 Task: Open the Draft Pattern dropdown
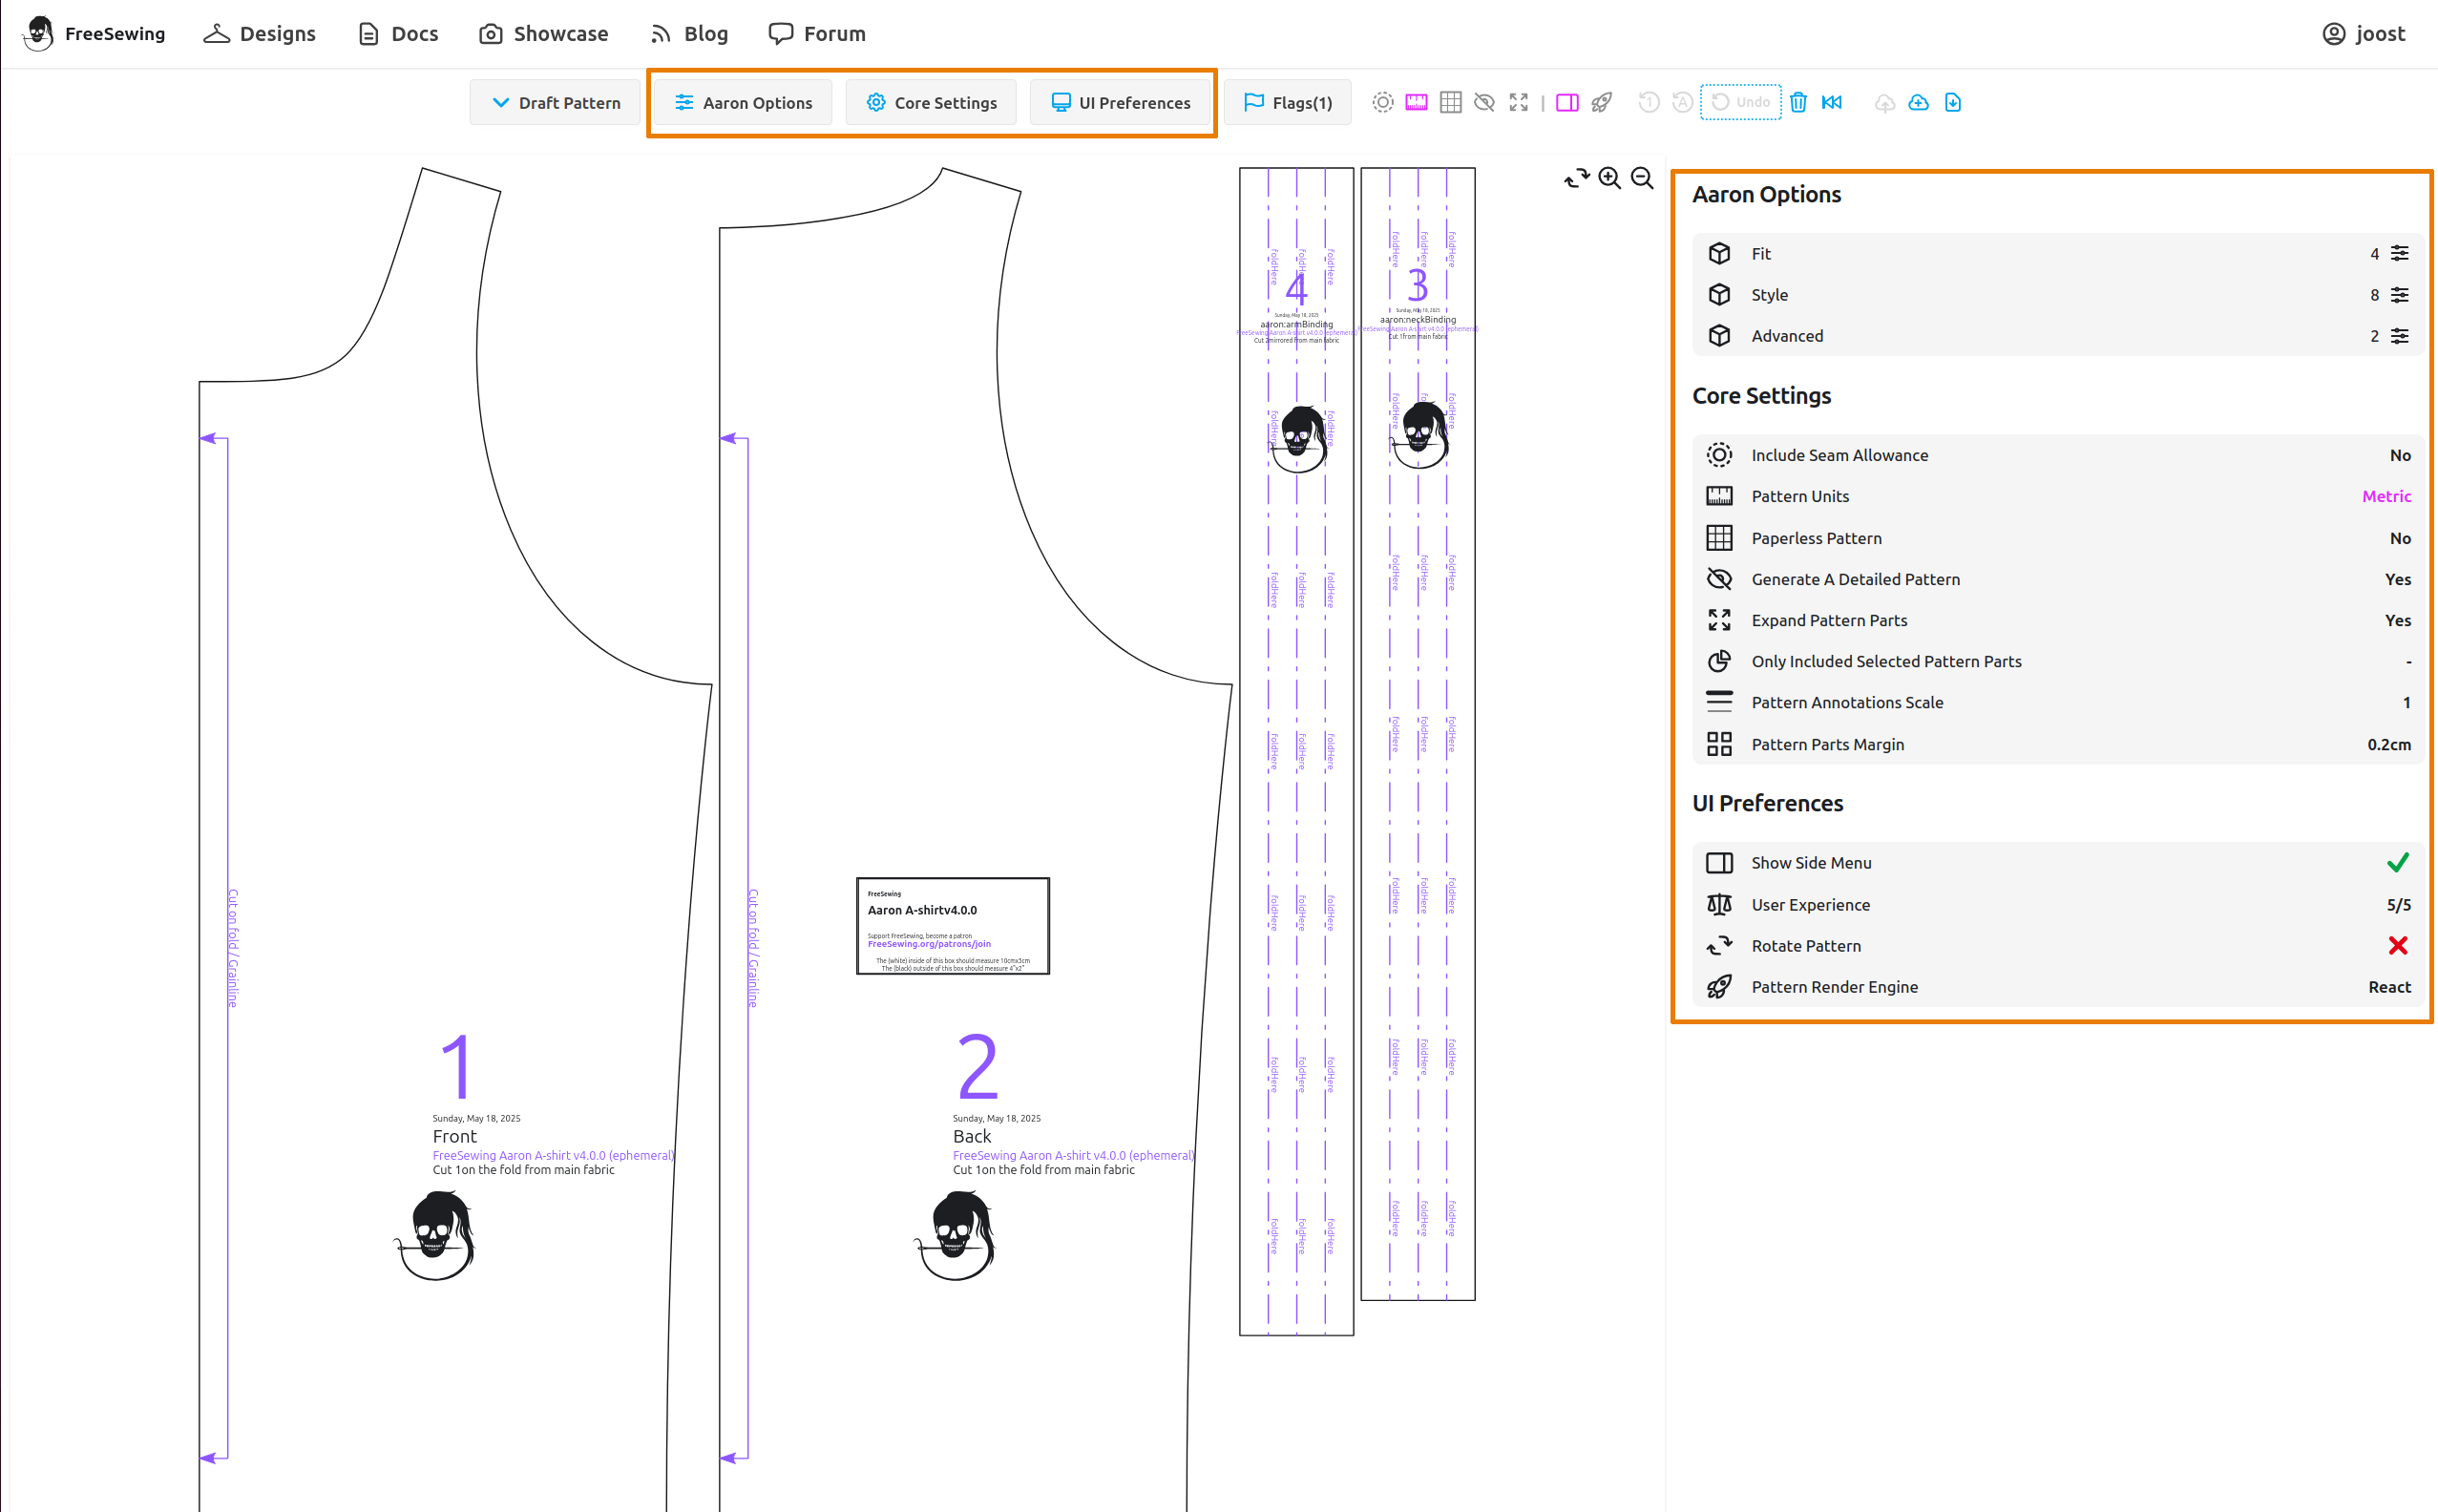pyautogui.click(x=556, y=102)
